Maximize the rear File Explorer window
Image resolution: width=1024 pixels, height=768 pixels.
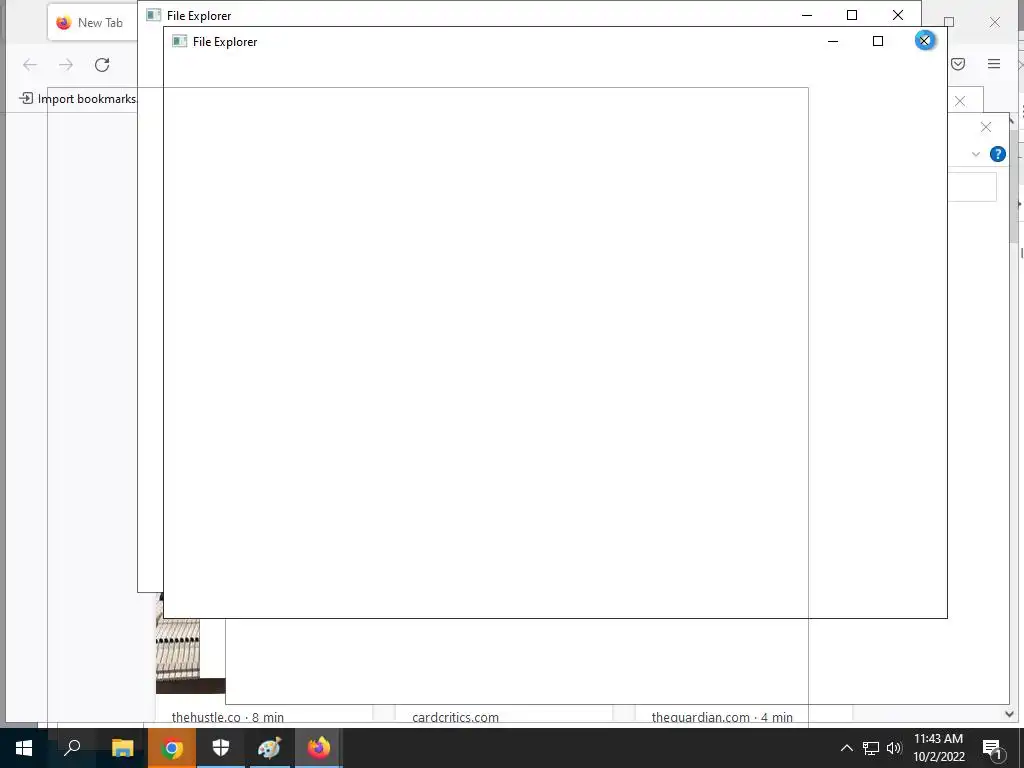tap(852, 15)
